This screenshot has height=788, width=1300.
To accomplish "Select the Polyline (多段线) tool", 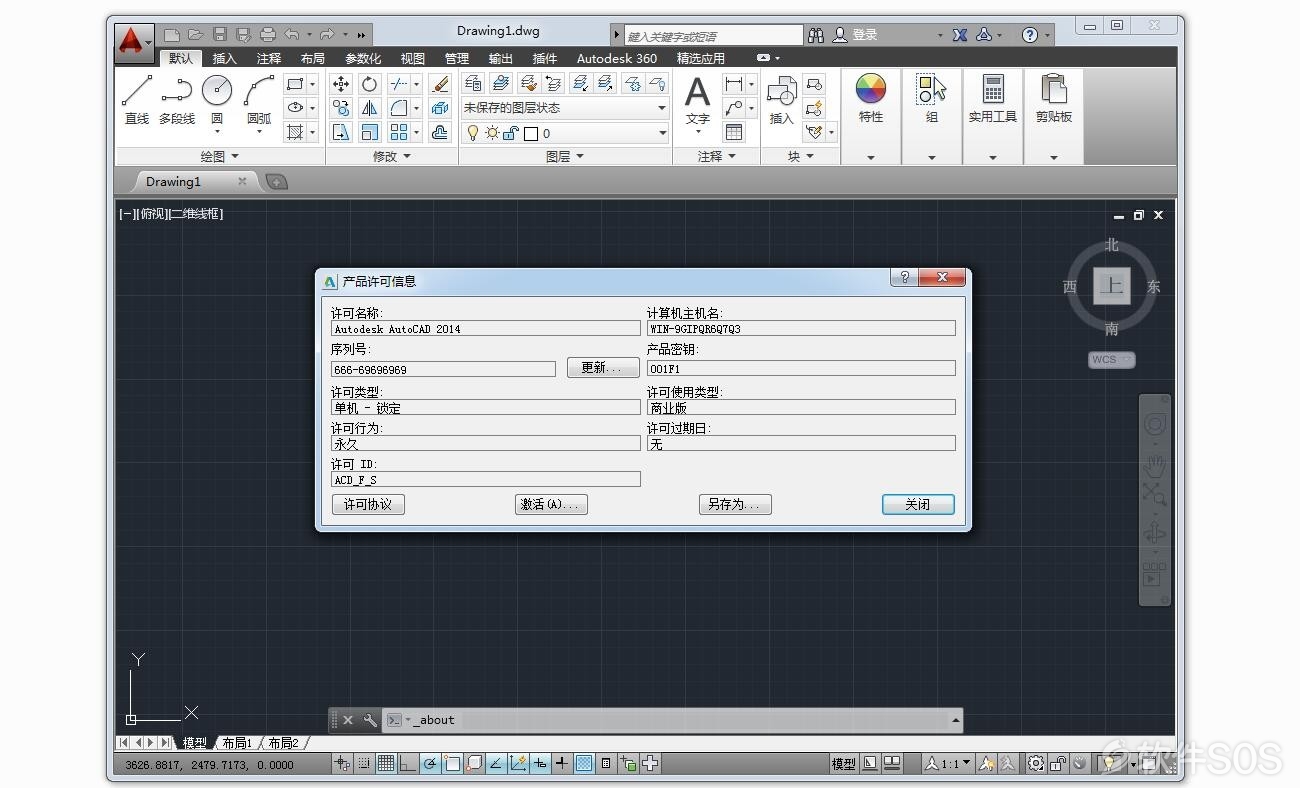I will pyautogui.click(x=177, y=99).
